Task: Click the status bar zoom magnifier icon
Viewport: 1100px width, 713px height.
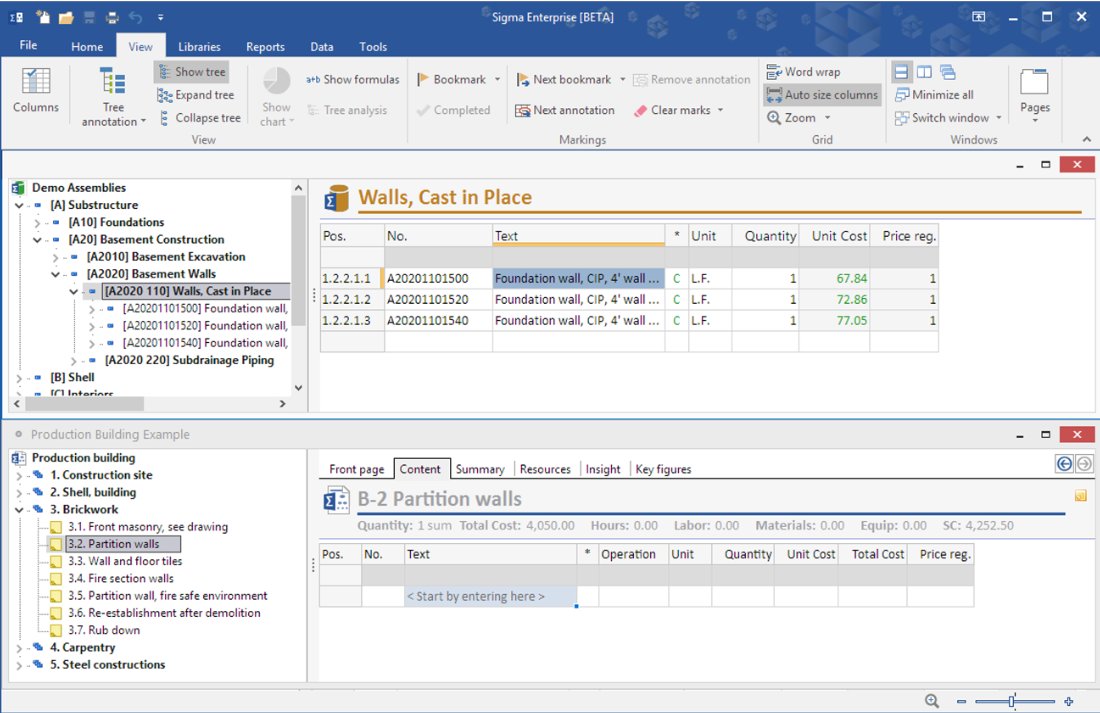Action: pyautogui.click(x=932, y=700)
